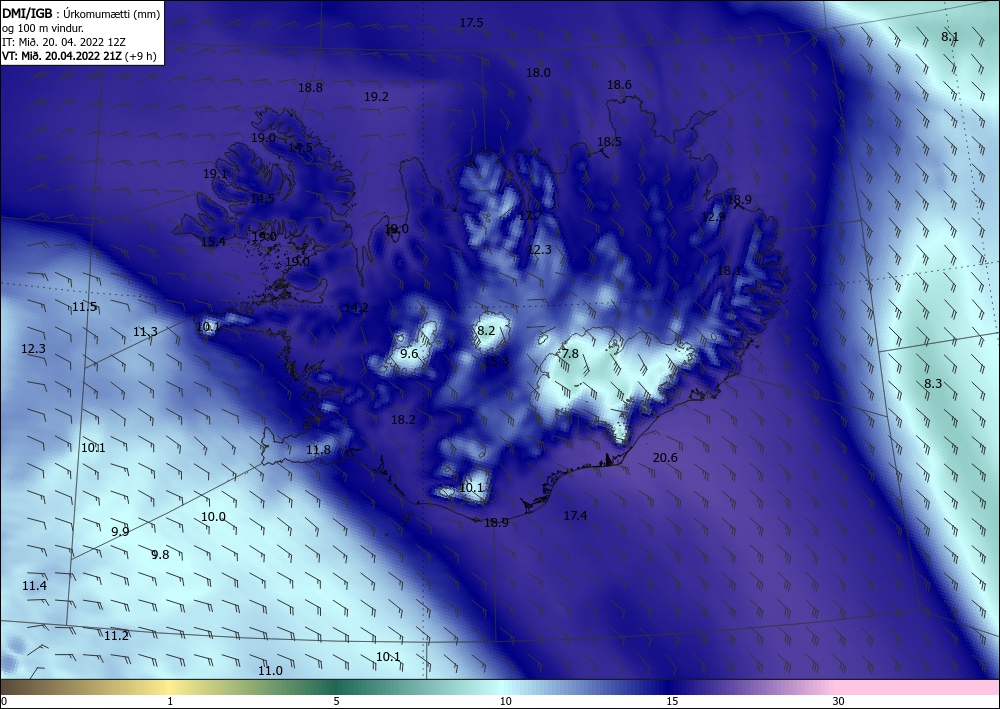Click the 11.8 value on Reykjanes
Viewport: 1000px width, 709px height.
pos(318,450)
